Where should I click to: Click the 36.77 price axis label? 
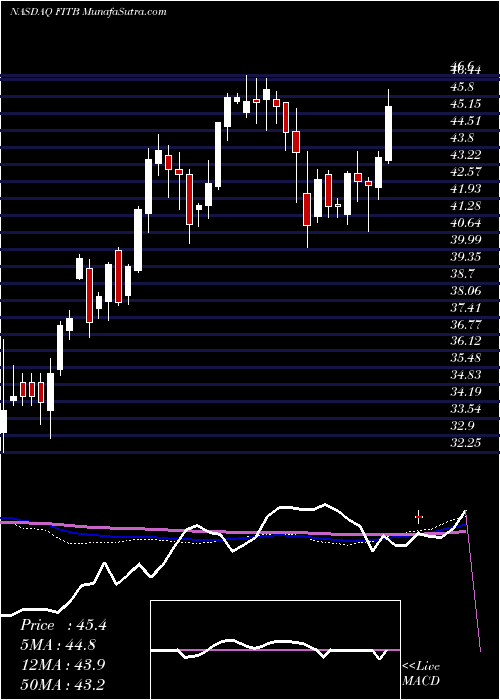466,324
